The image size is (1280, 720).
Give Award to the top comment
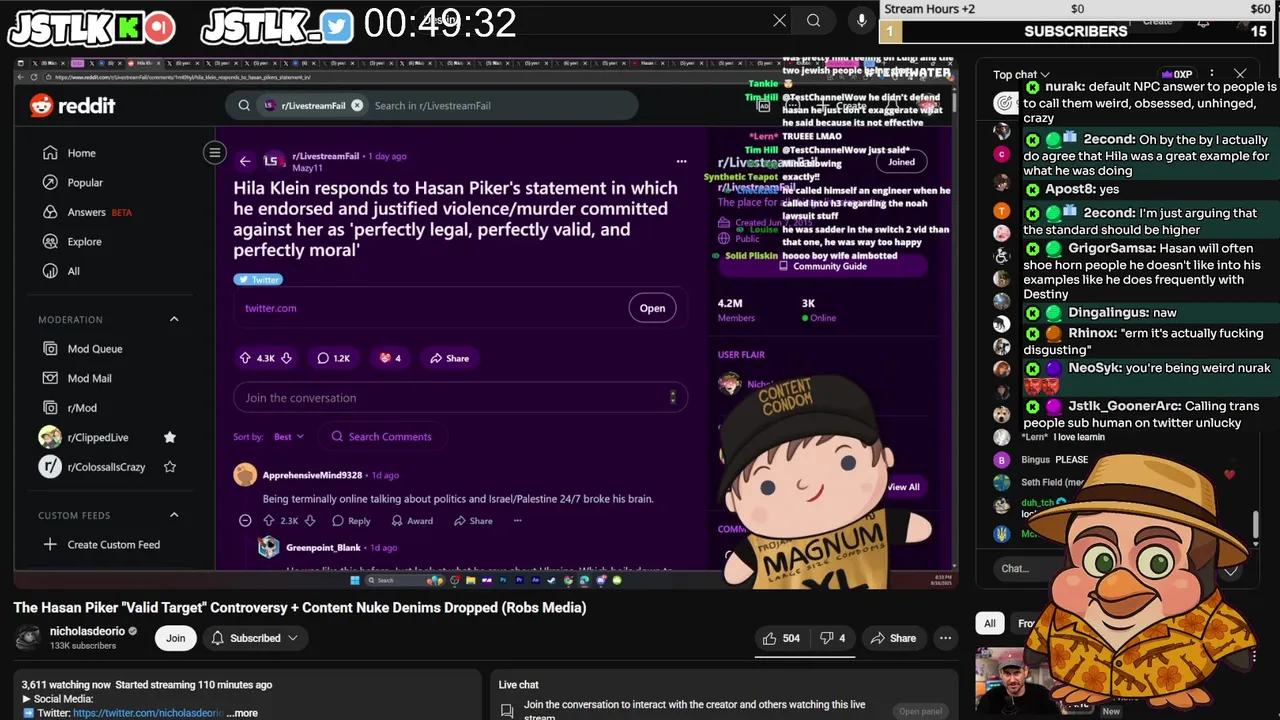click(412, 521)
